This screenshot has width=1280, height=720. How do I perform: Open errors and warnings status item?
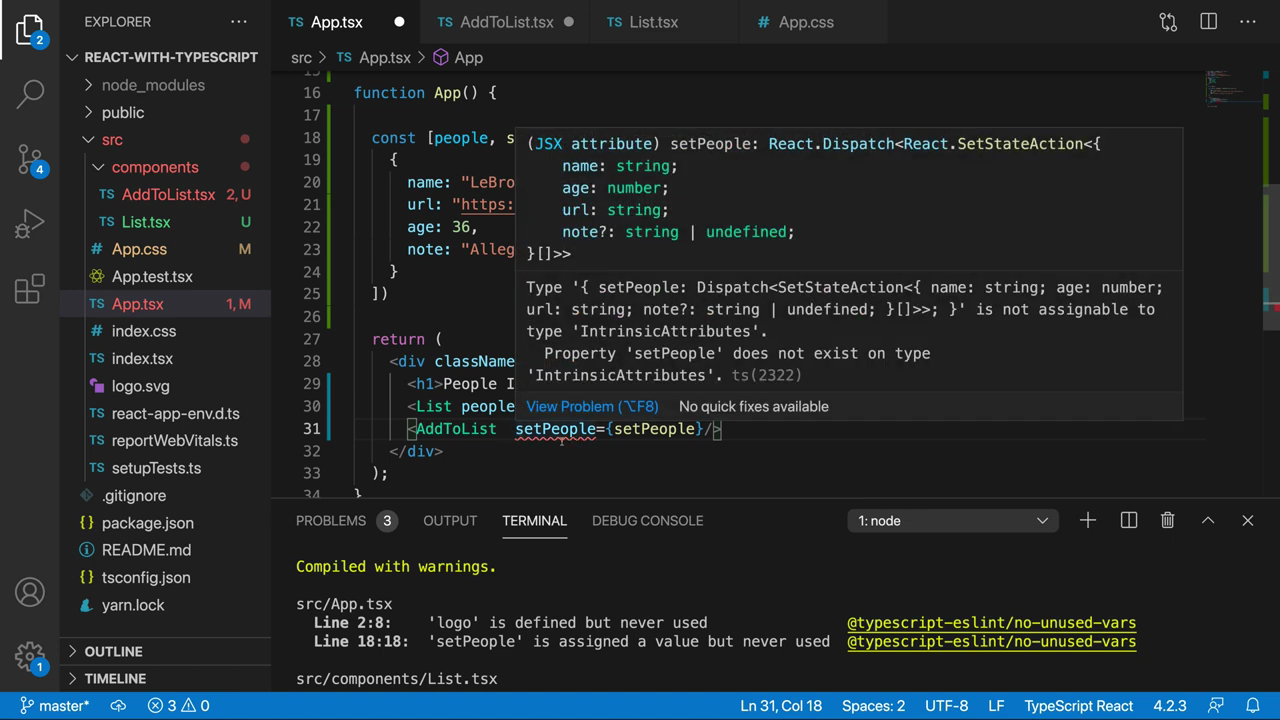click(179, 705)
